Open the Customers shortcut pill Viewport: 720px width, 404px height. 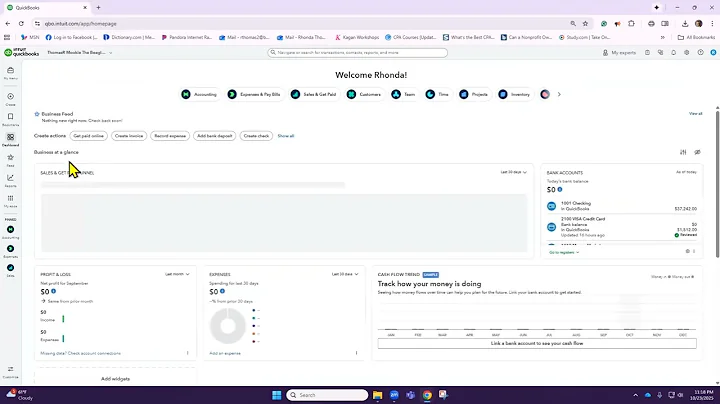(x=365, y=94)
